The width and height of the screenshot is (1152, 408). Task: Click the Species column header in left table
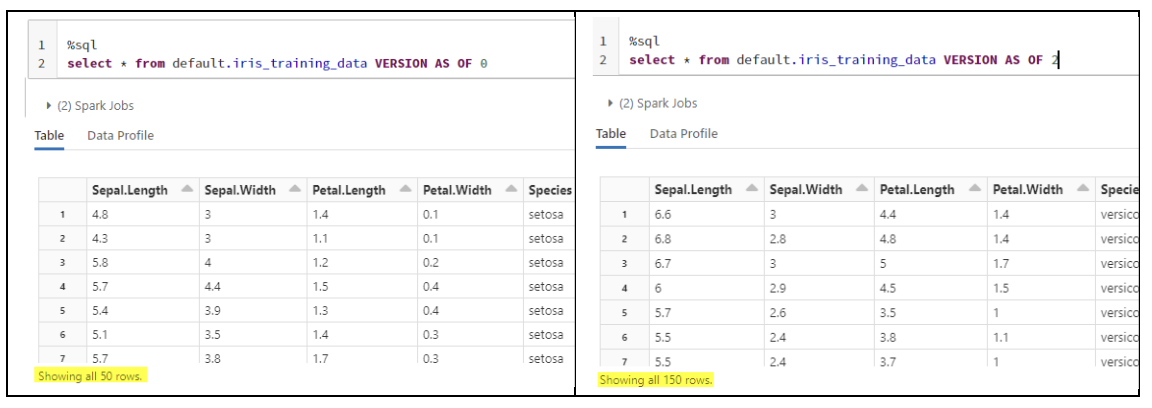pyautogui.click(x=549, y=190)
